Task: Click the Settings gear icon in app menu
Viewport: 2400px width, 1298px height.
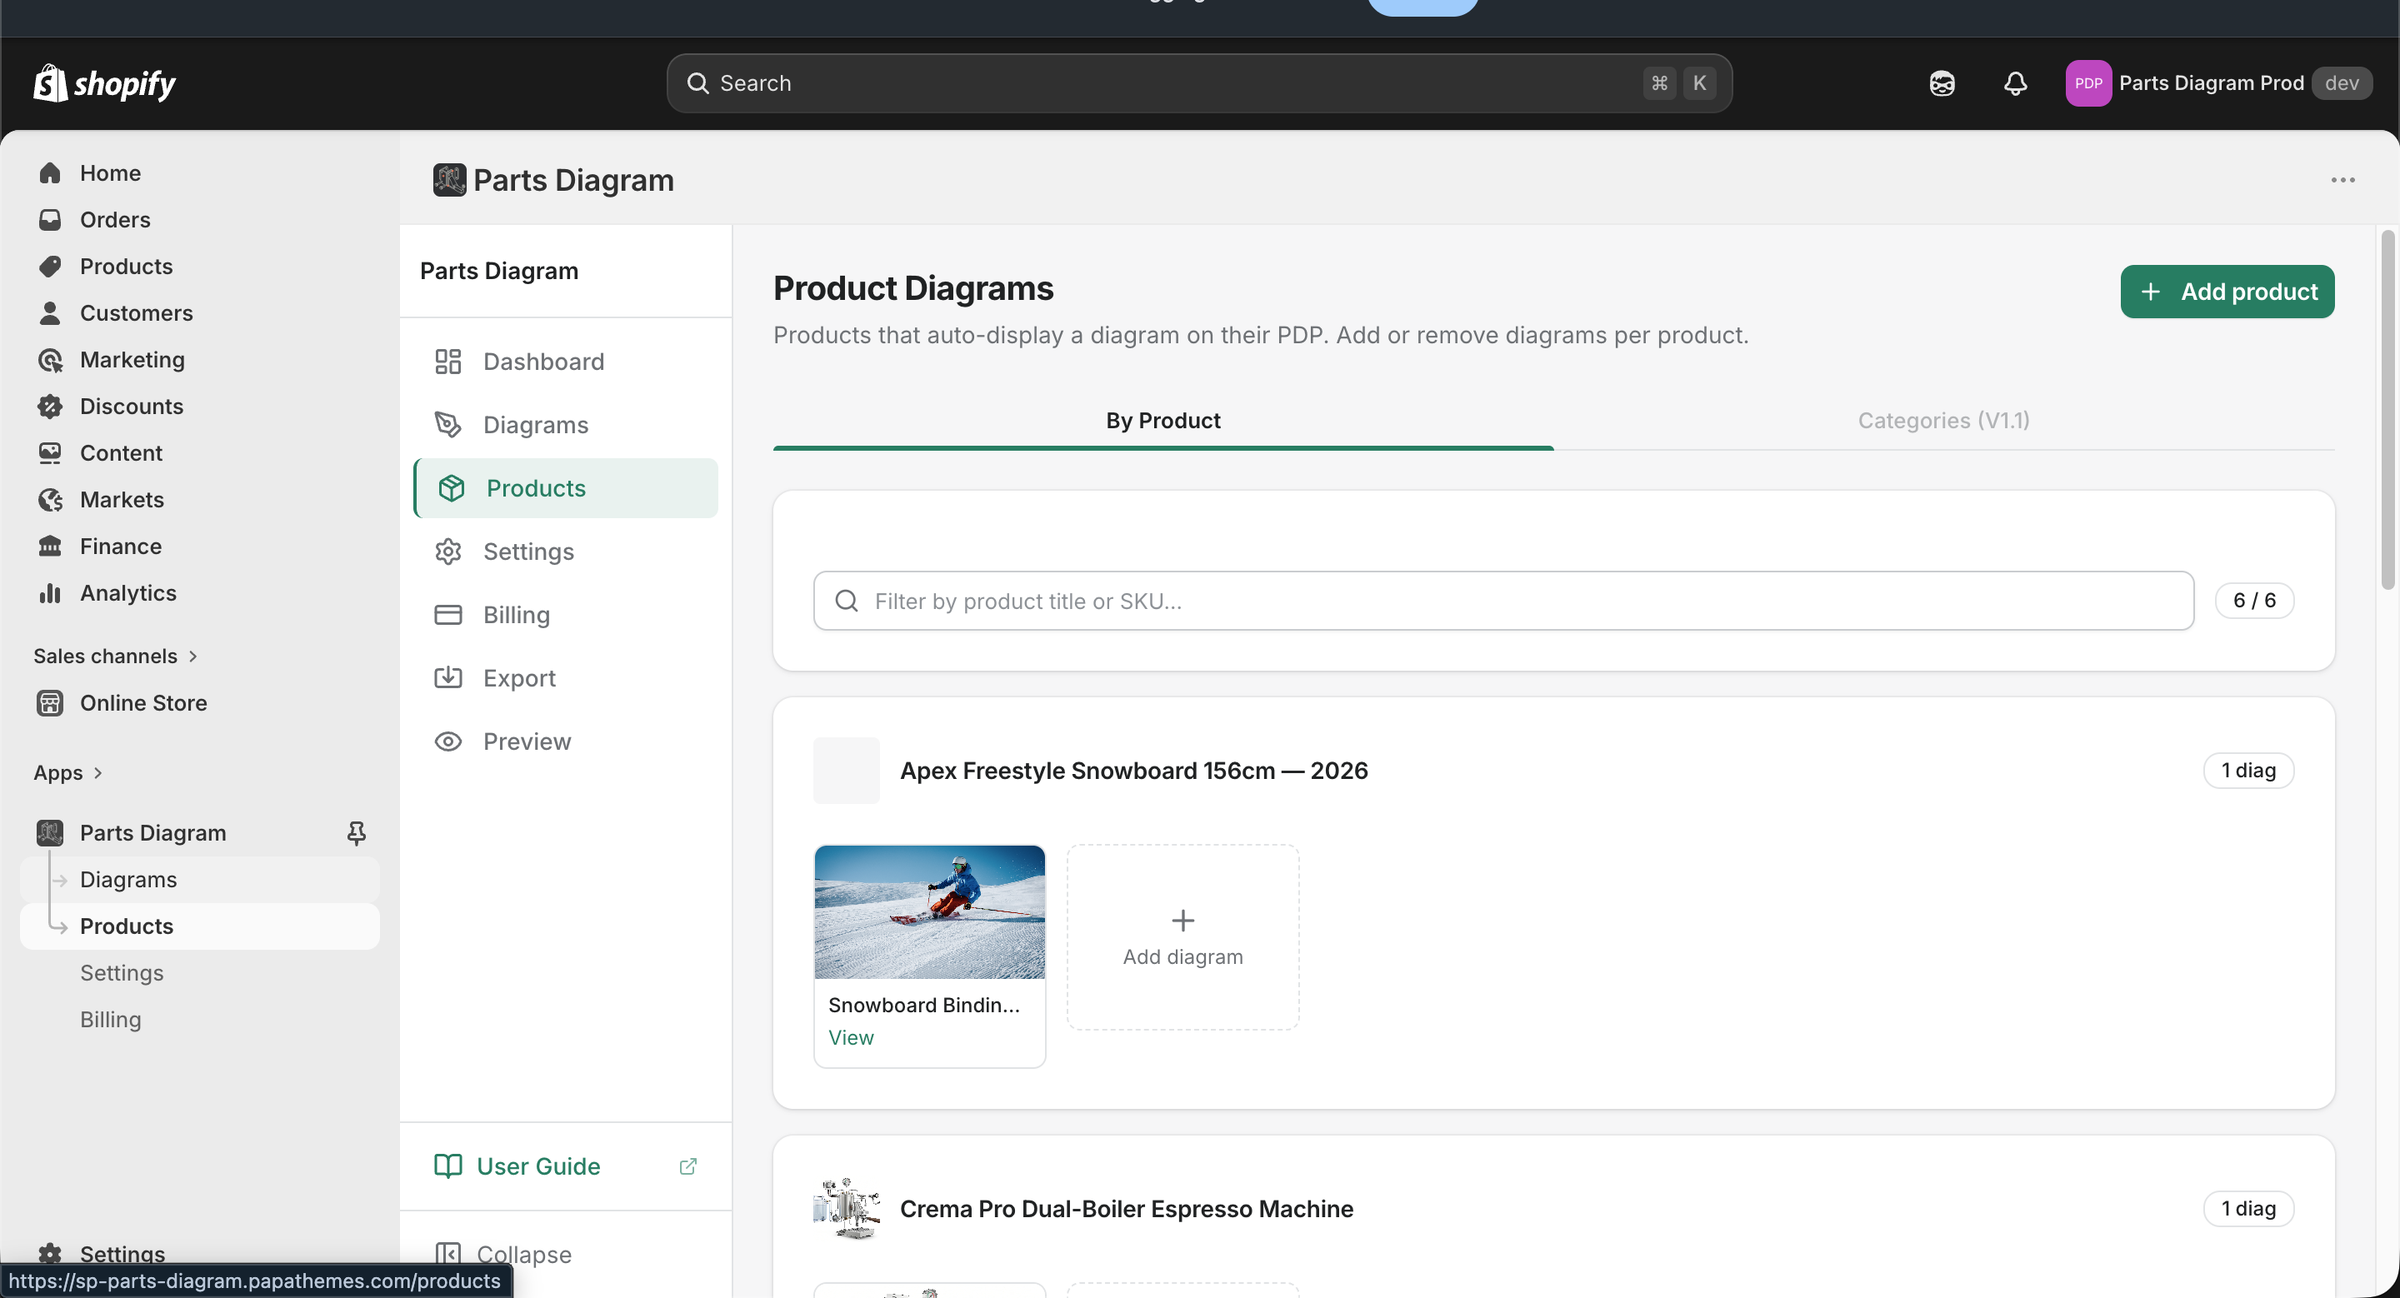Action: 448,551
